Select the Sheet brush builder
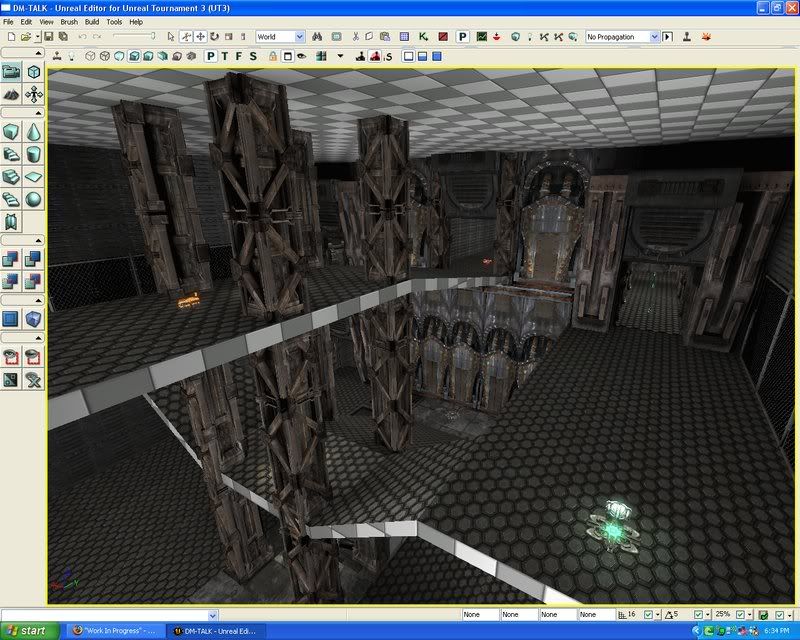The height and width of the screenshot is (640, 800). pyautogui.click(x=34, y=177)
